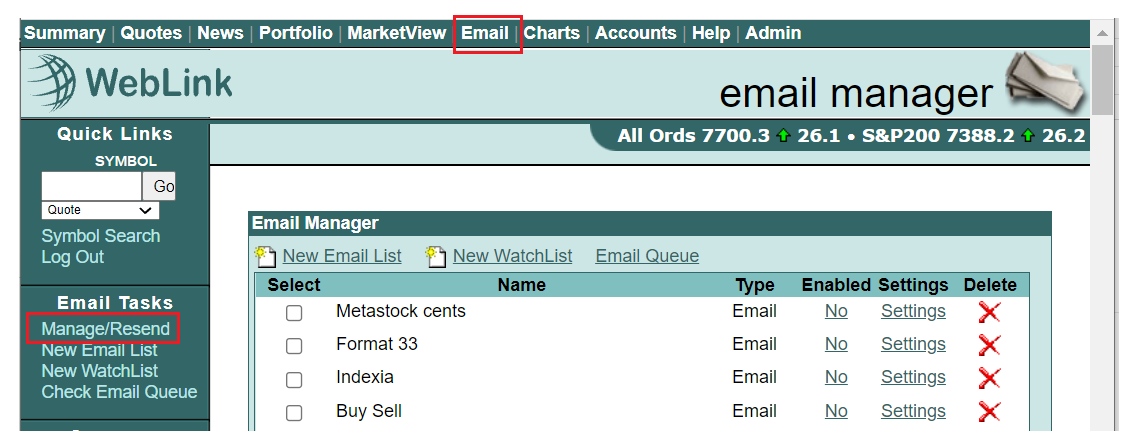Open Settings for Format 33
Viewport: 1144px width, 444px height.
913,344
